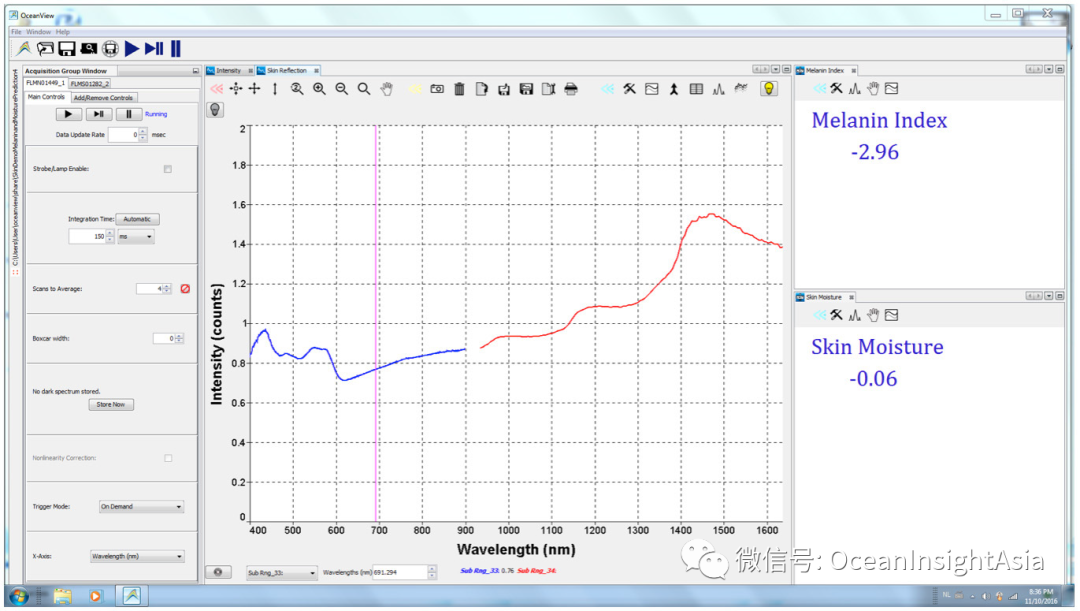Toggle the gray light bulb button below toolbar
This screenshot has height=611, width=1080.
coord(216,110)
